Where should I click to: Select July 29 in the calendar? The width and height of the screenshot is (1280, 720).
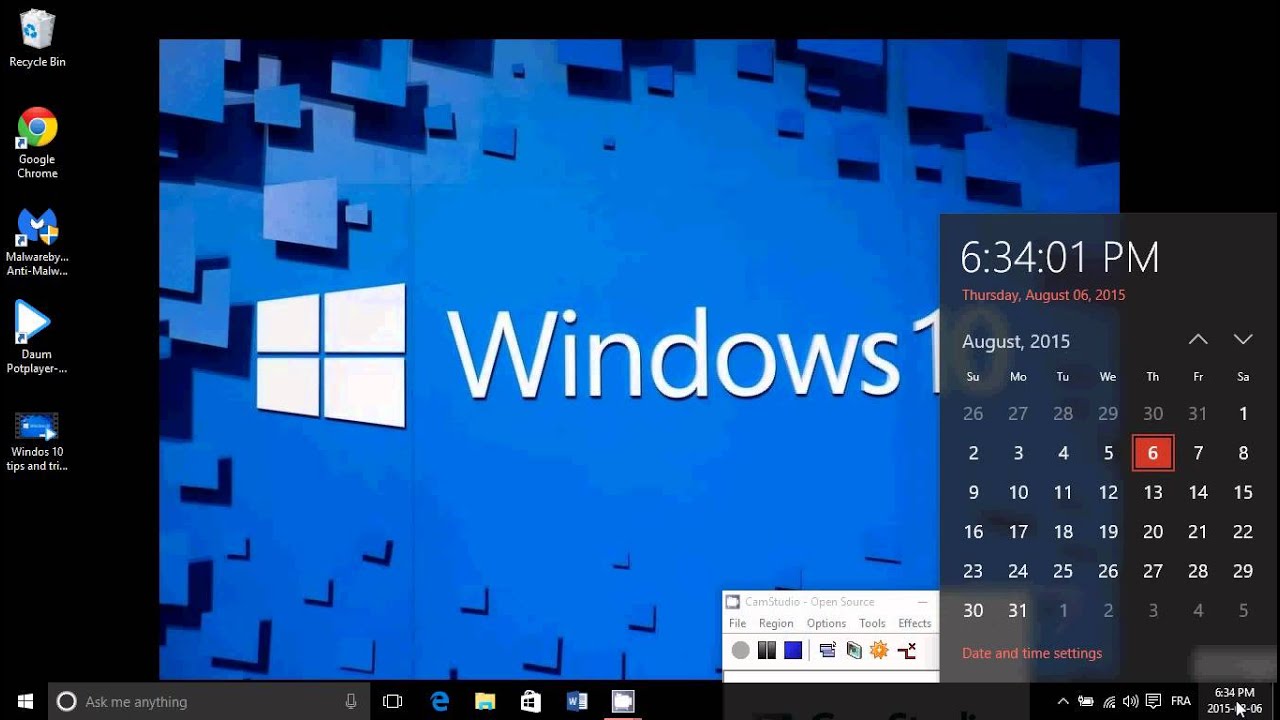pos(1108,413)
